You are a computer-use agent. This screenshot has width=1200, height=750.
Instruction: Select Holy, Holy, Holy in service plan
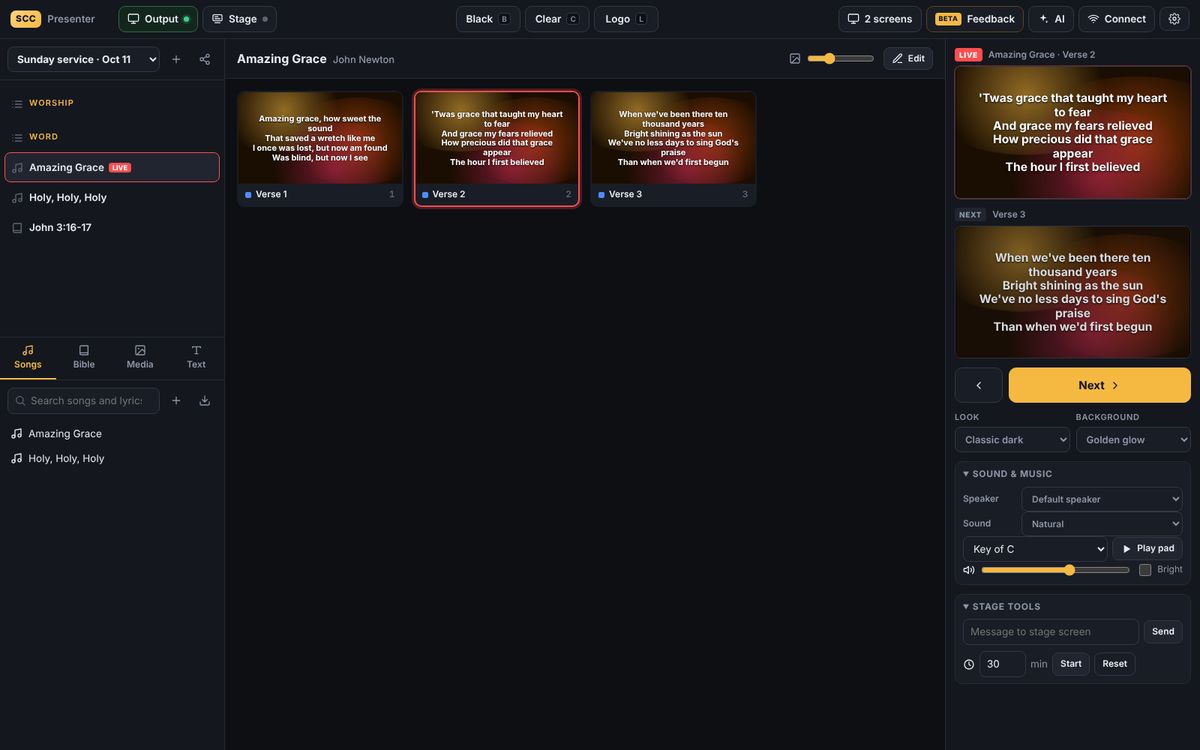(112, 198)
